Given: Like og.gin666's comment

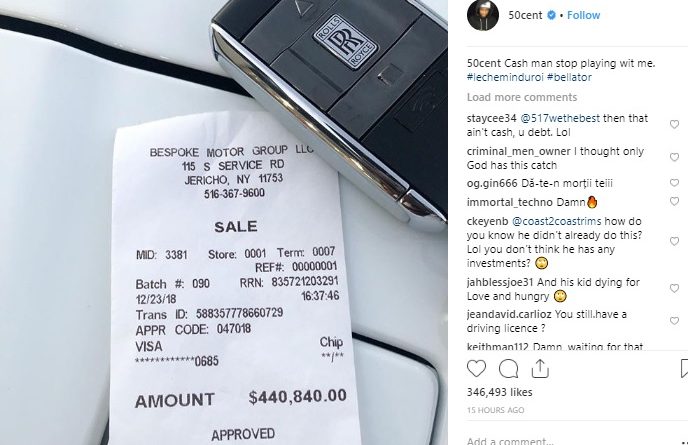Looking at the screenshot, I should 674,183.
